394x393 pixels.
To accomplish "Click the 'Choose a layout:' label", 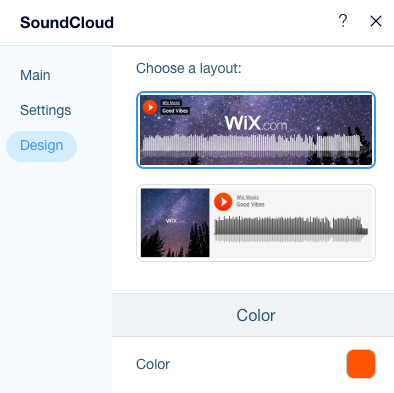I will 189,68.
